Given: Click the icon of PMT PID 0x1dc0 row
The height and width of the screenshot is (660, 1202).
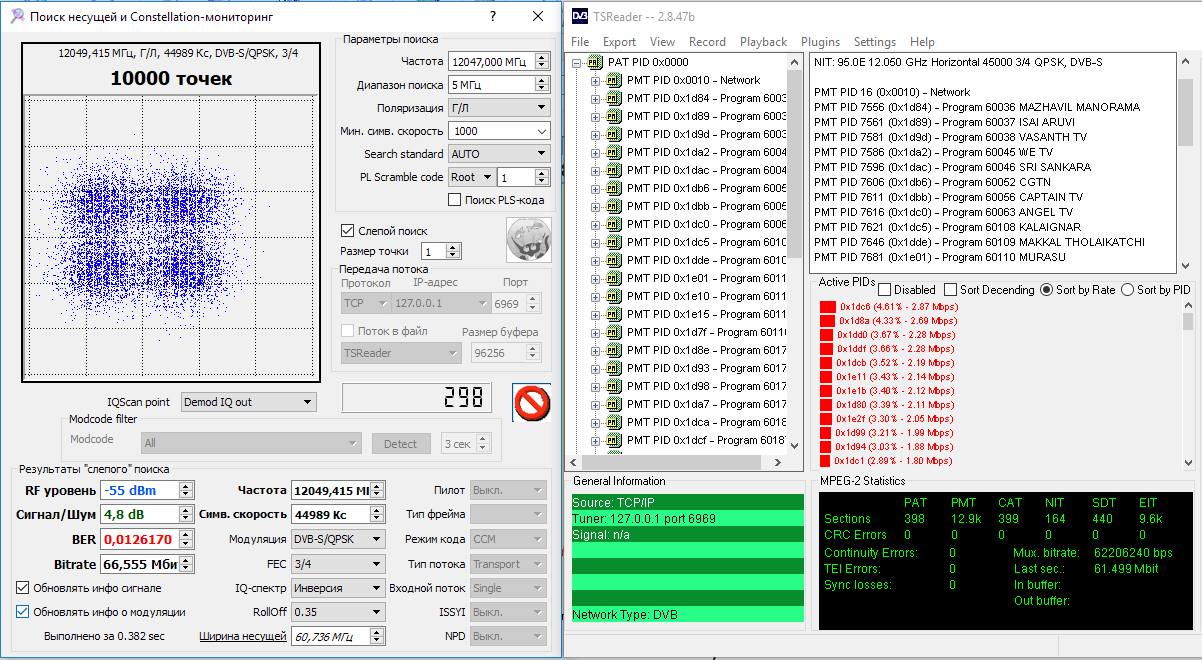Looking at the screenshot, I should (614, 224).
